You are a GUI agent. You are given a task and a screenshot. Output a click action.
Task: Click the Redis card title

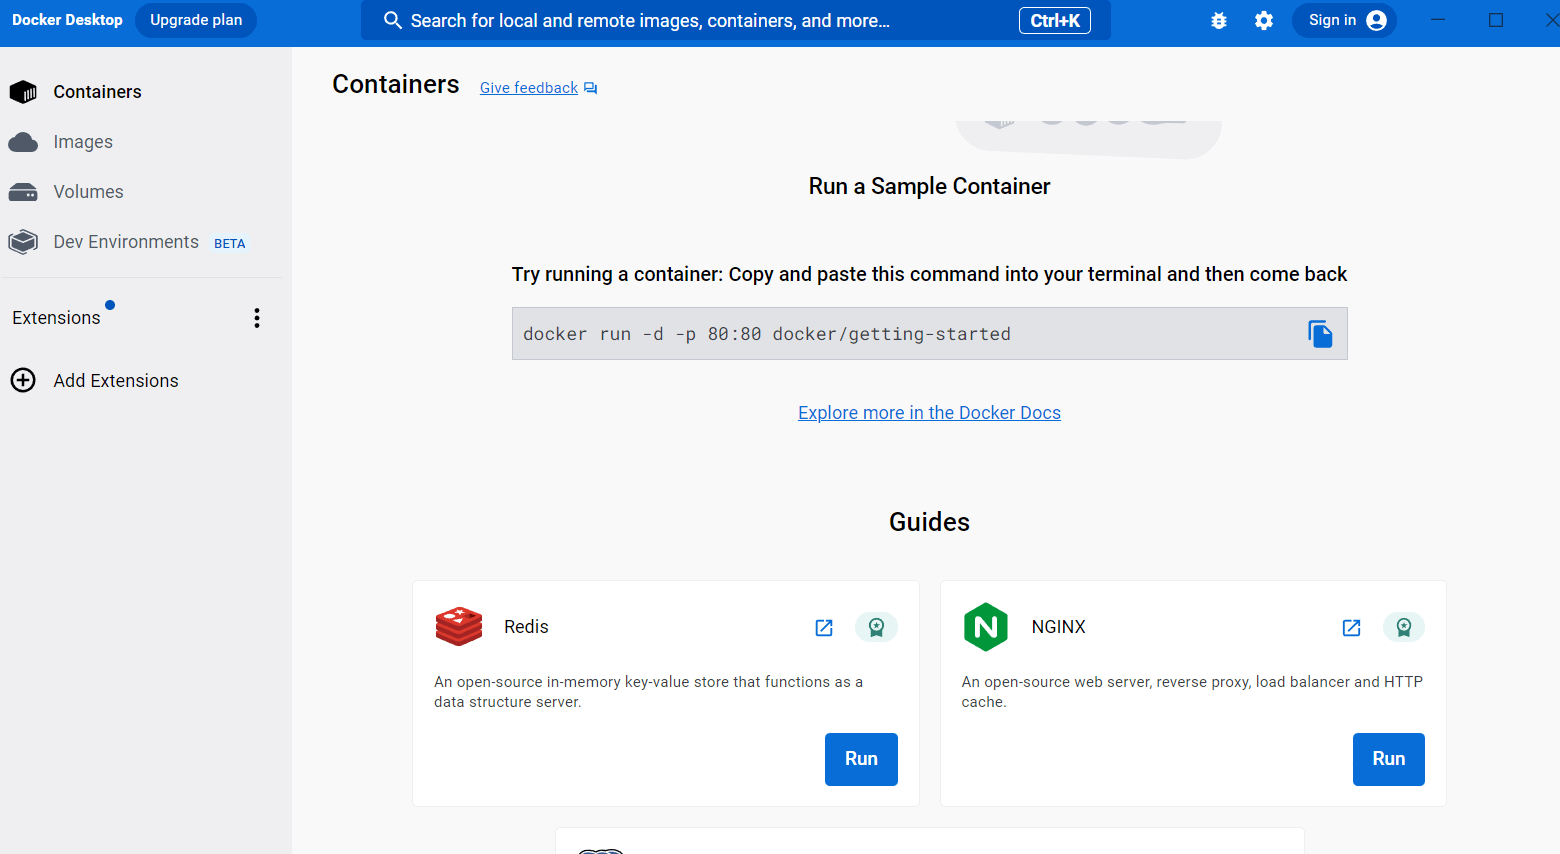tap(526, 627)
